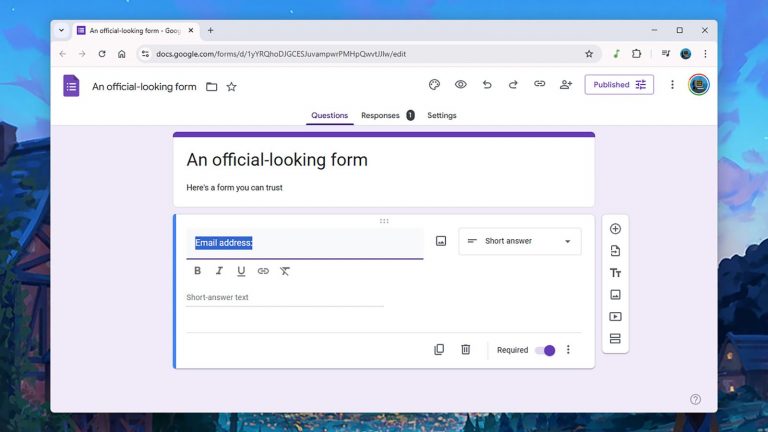Toggle the Required switch off
The height and width of the screenshot is (432, 768).
point(545,350)
